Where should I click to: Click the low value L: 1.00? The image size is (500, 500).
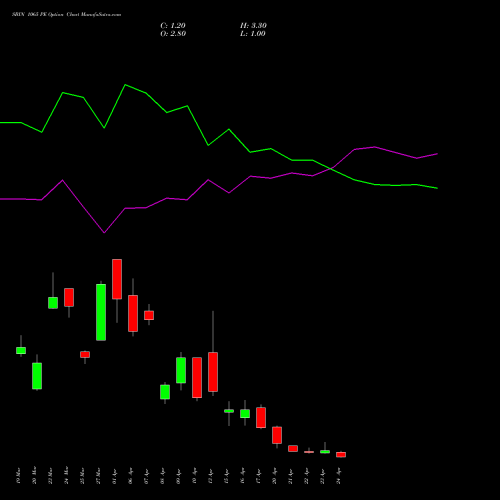(x=253, y=34)
